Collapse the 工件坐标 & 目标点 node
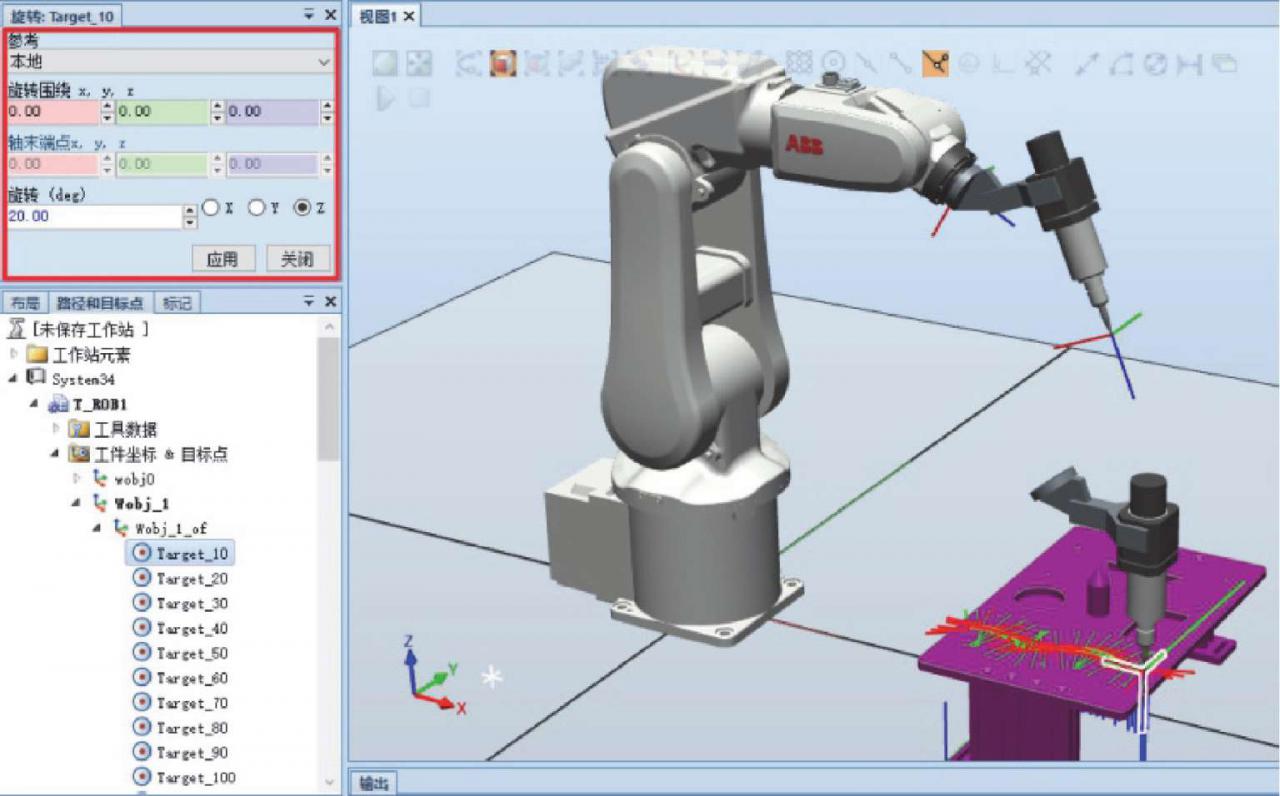Image resolution: width=1280 pixels, height=796 pixels. (x=57, y=454)
